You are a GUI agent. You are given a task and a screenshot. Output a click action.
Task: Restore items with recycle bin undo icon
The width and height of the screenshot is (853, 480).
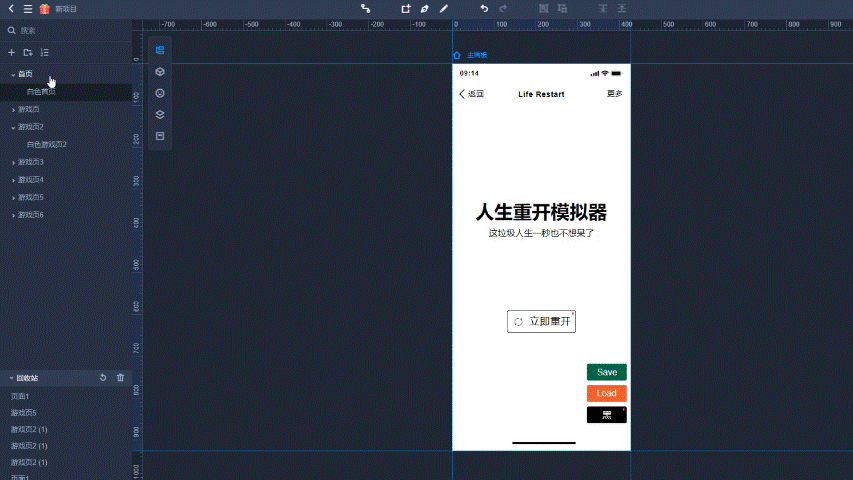pyautogui.click(x=103, y=378)
